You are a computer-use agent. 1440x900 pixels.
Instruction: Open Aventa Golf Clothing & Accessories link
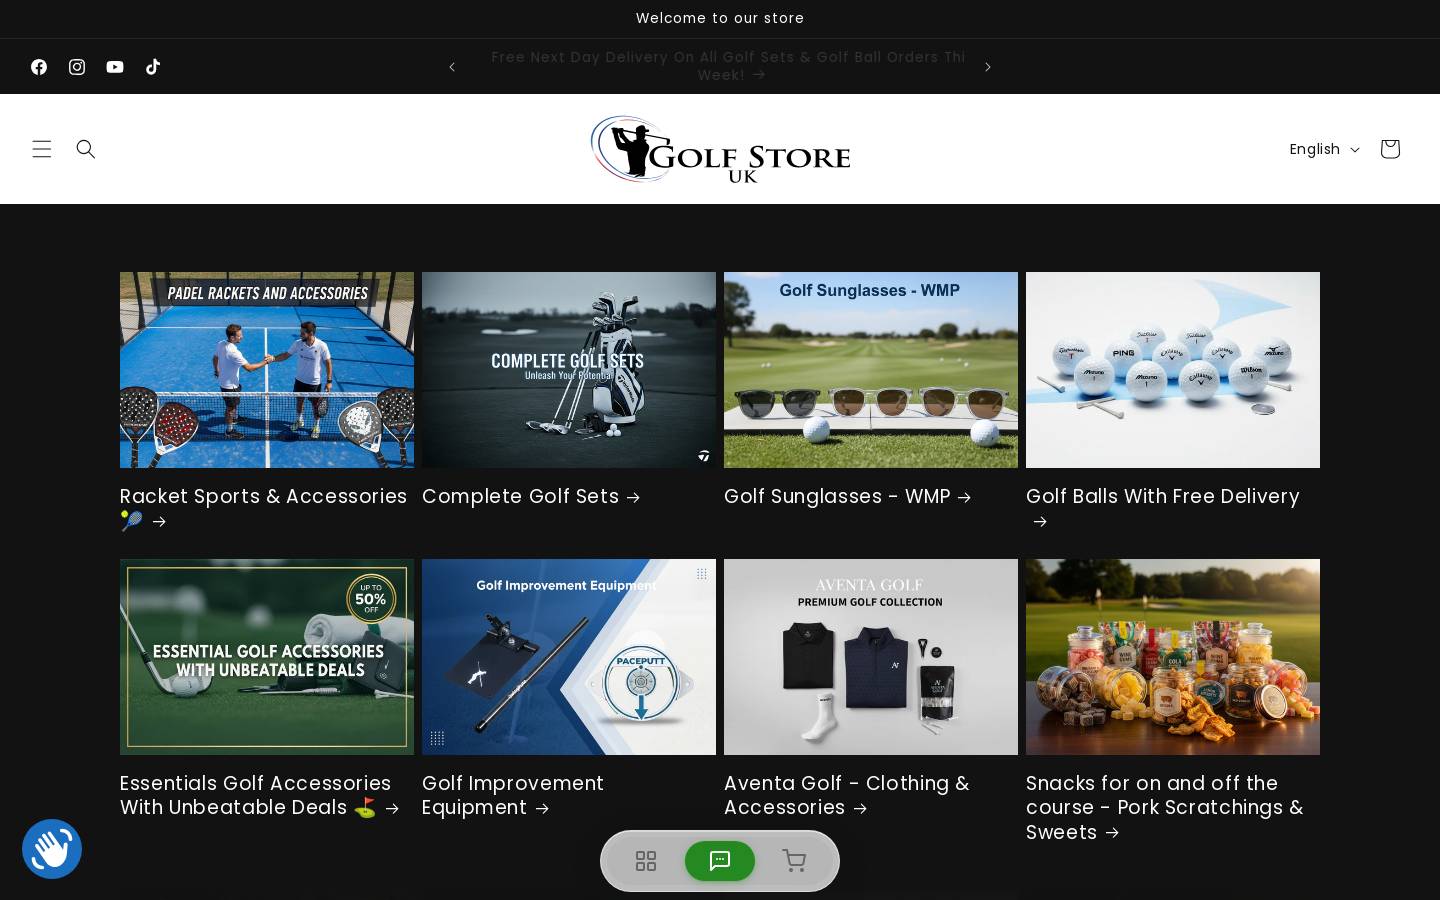pos(847,795)
